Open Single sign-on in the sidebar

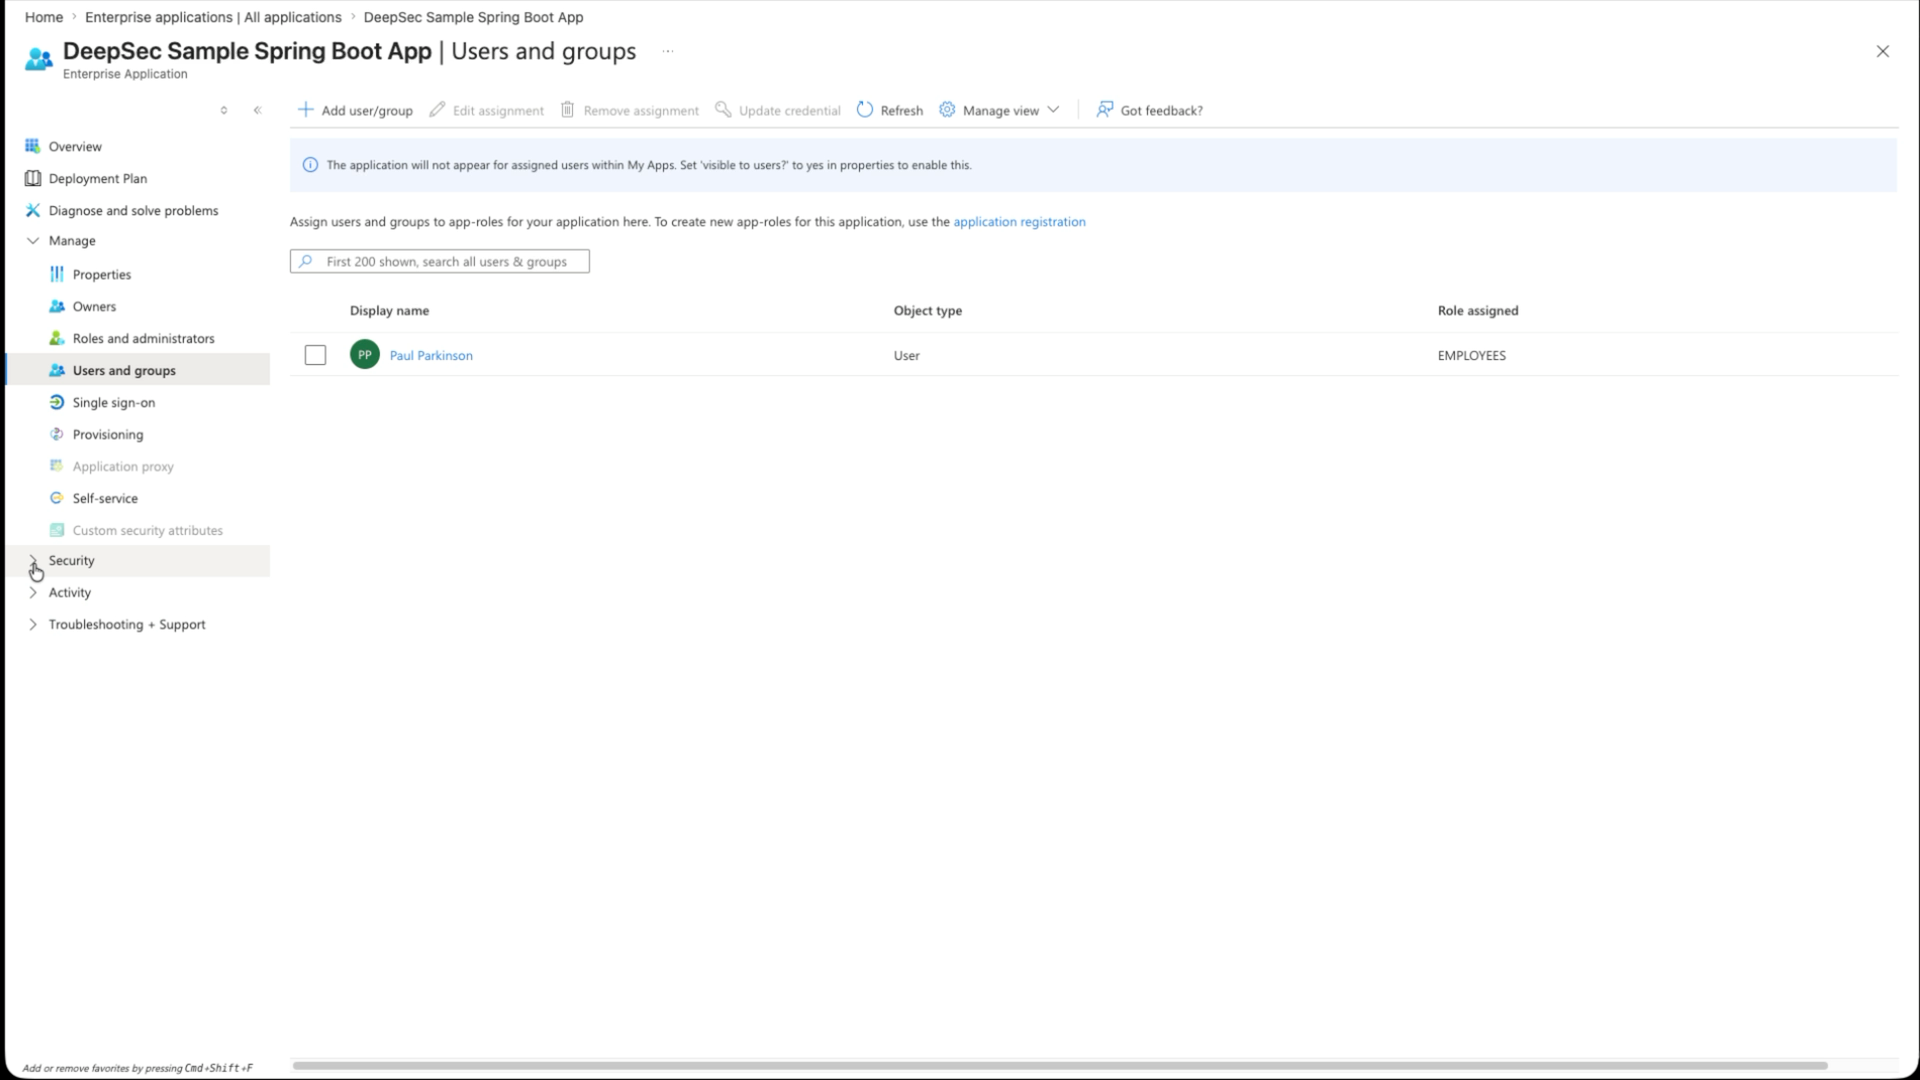pos(114,402)
